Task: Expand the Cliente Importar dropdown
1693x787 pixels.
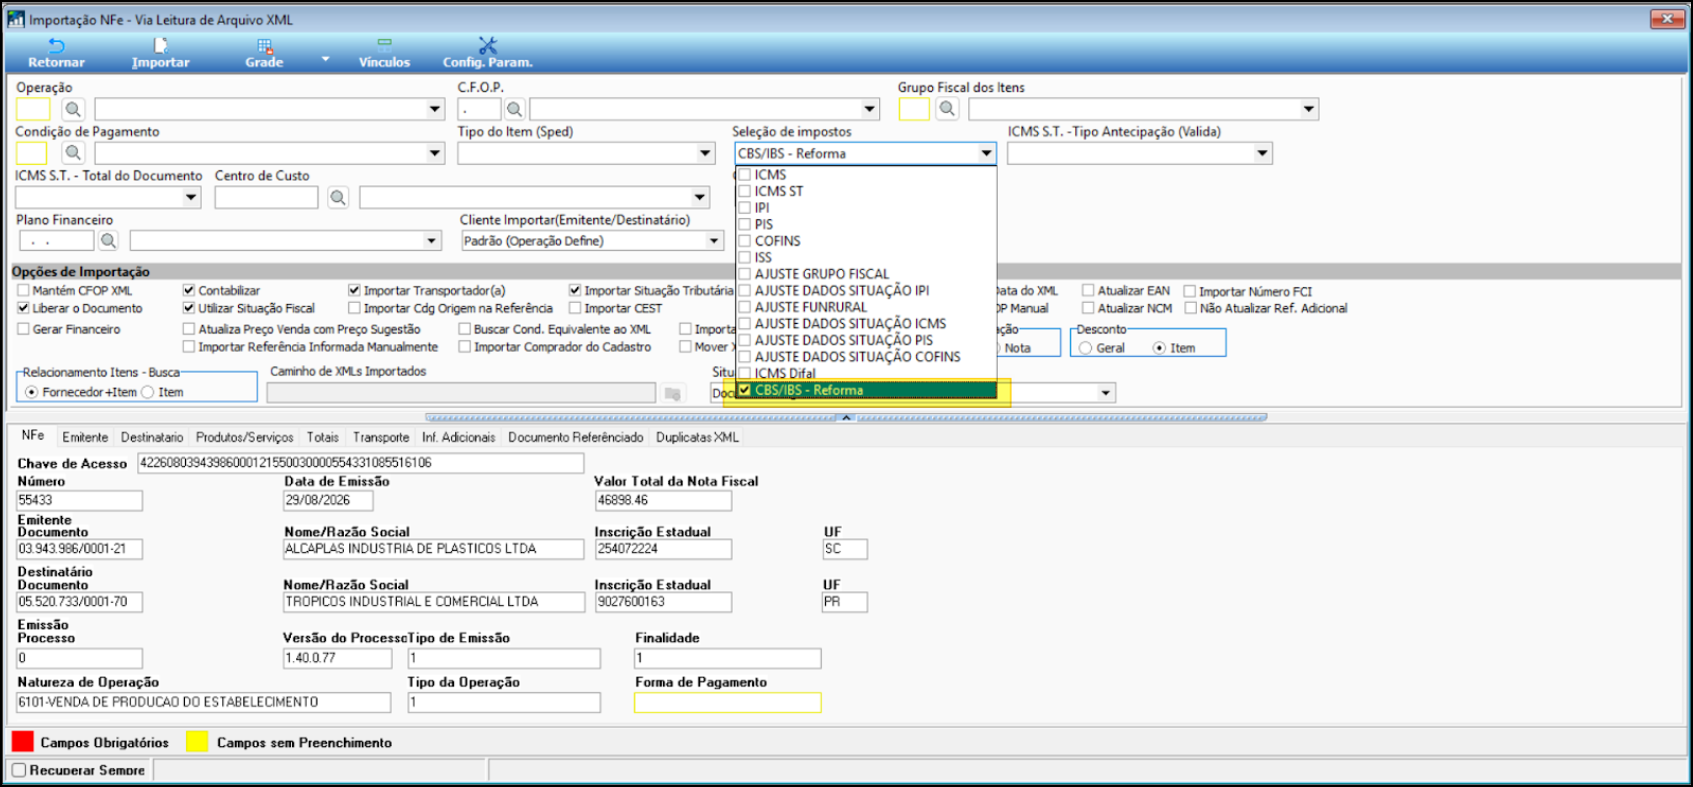Action: click(x=714, y=241)
